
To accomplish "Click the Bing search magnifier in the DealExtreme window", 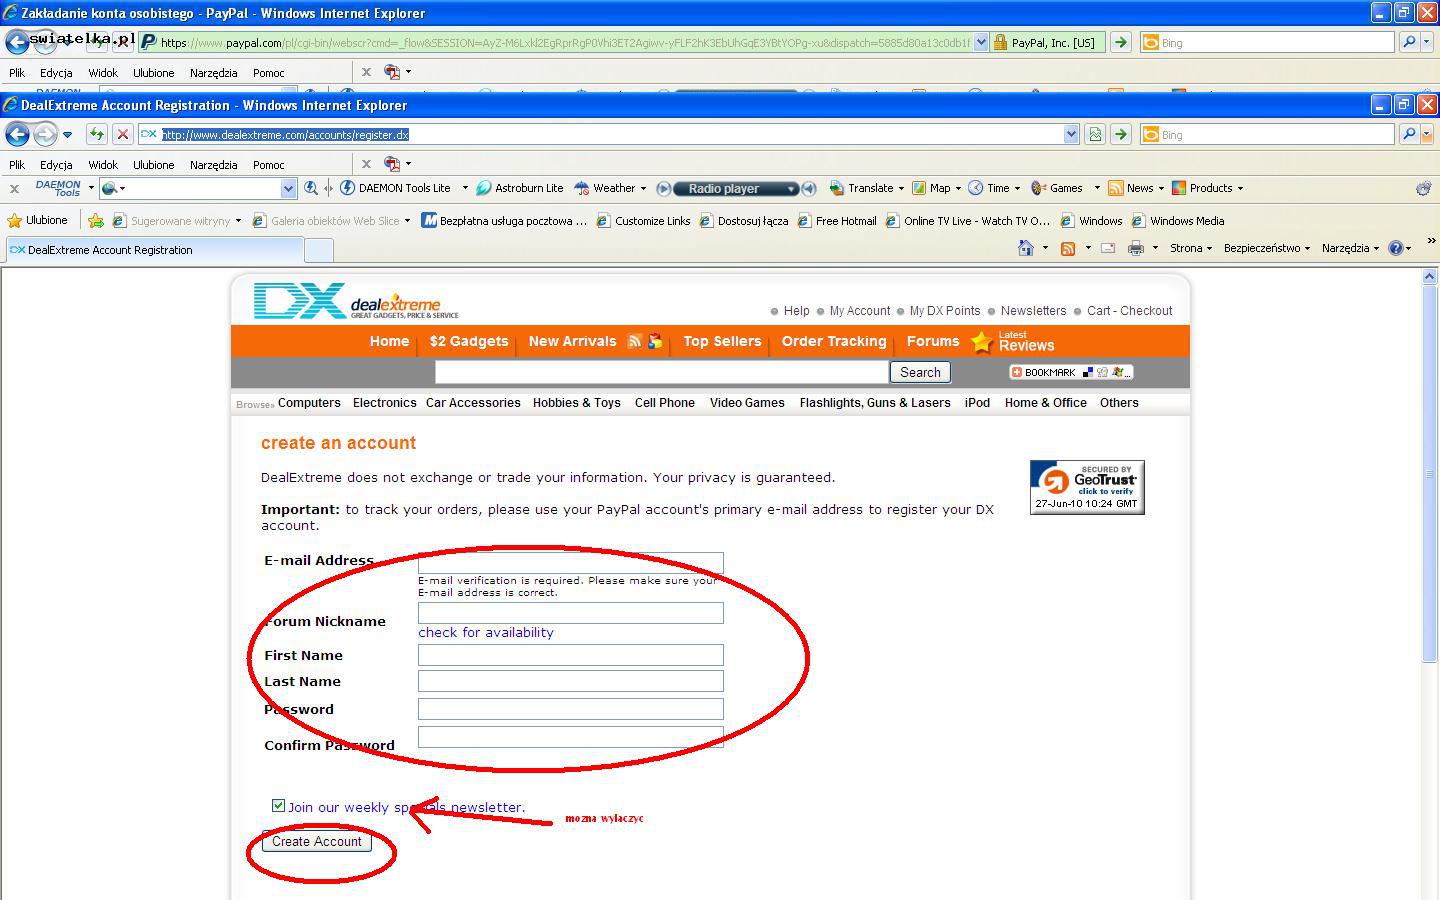I will tap(1409, 134).
